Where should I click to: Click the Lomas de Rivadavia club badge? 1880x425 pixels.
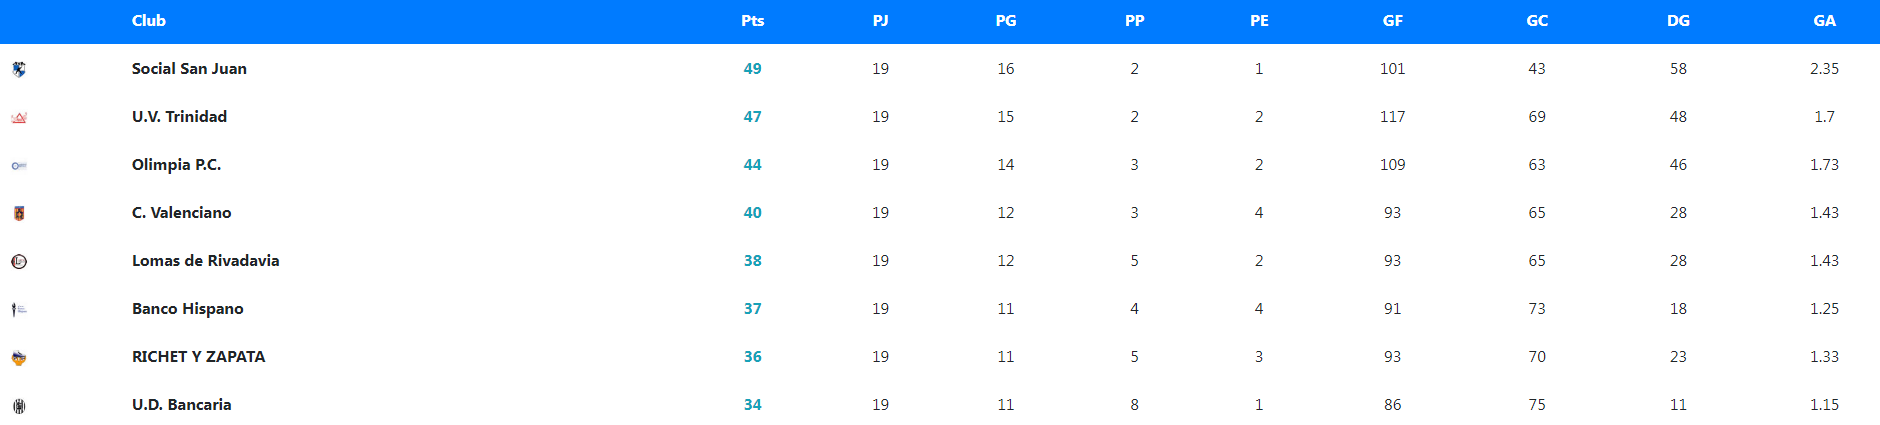pos(19,261)
